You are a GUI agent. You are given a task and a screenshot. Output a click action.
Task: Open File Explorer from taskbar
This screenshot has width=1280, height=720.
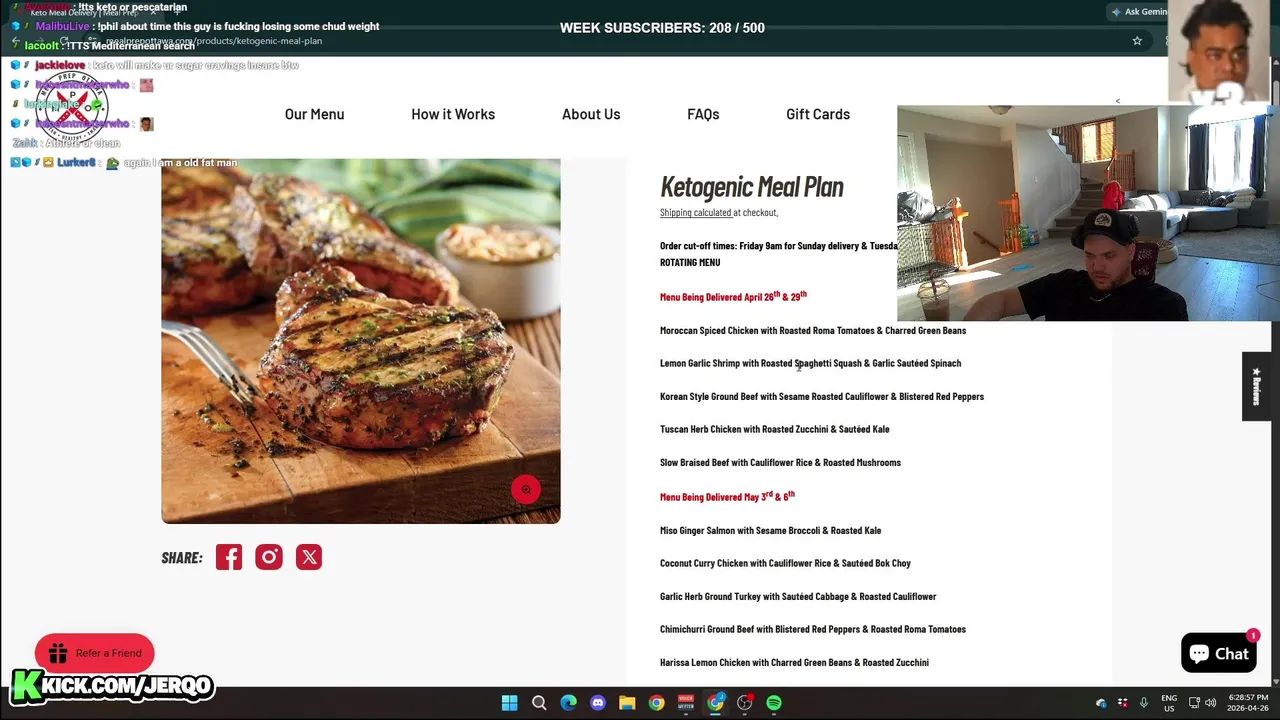coord(627,703)
